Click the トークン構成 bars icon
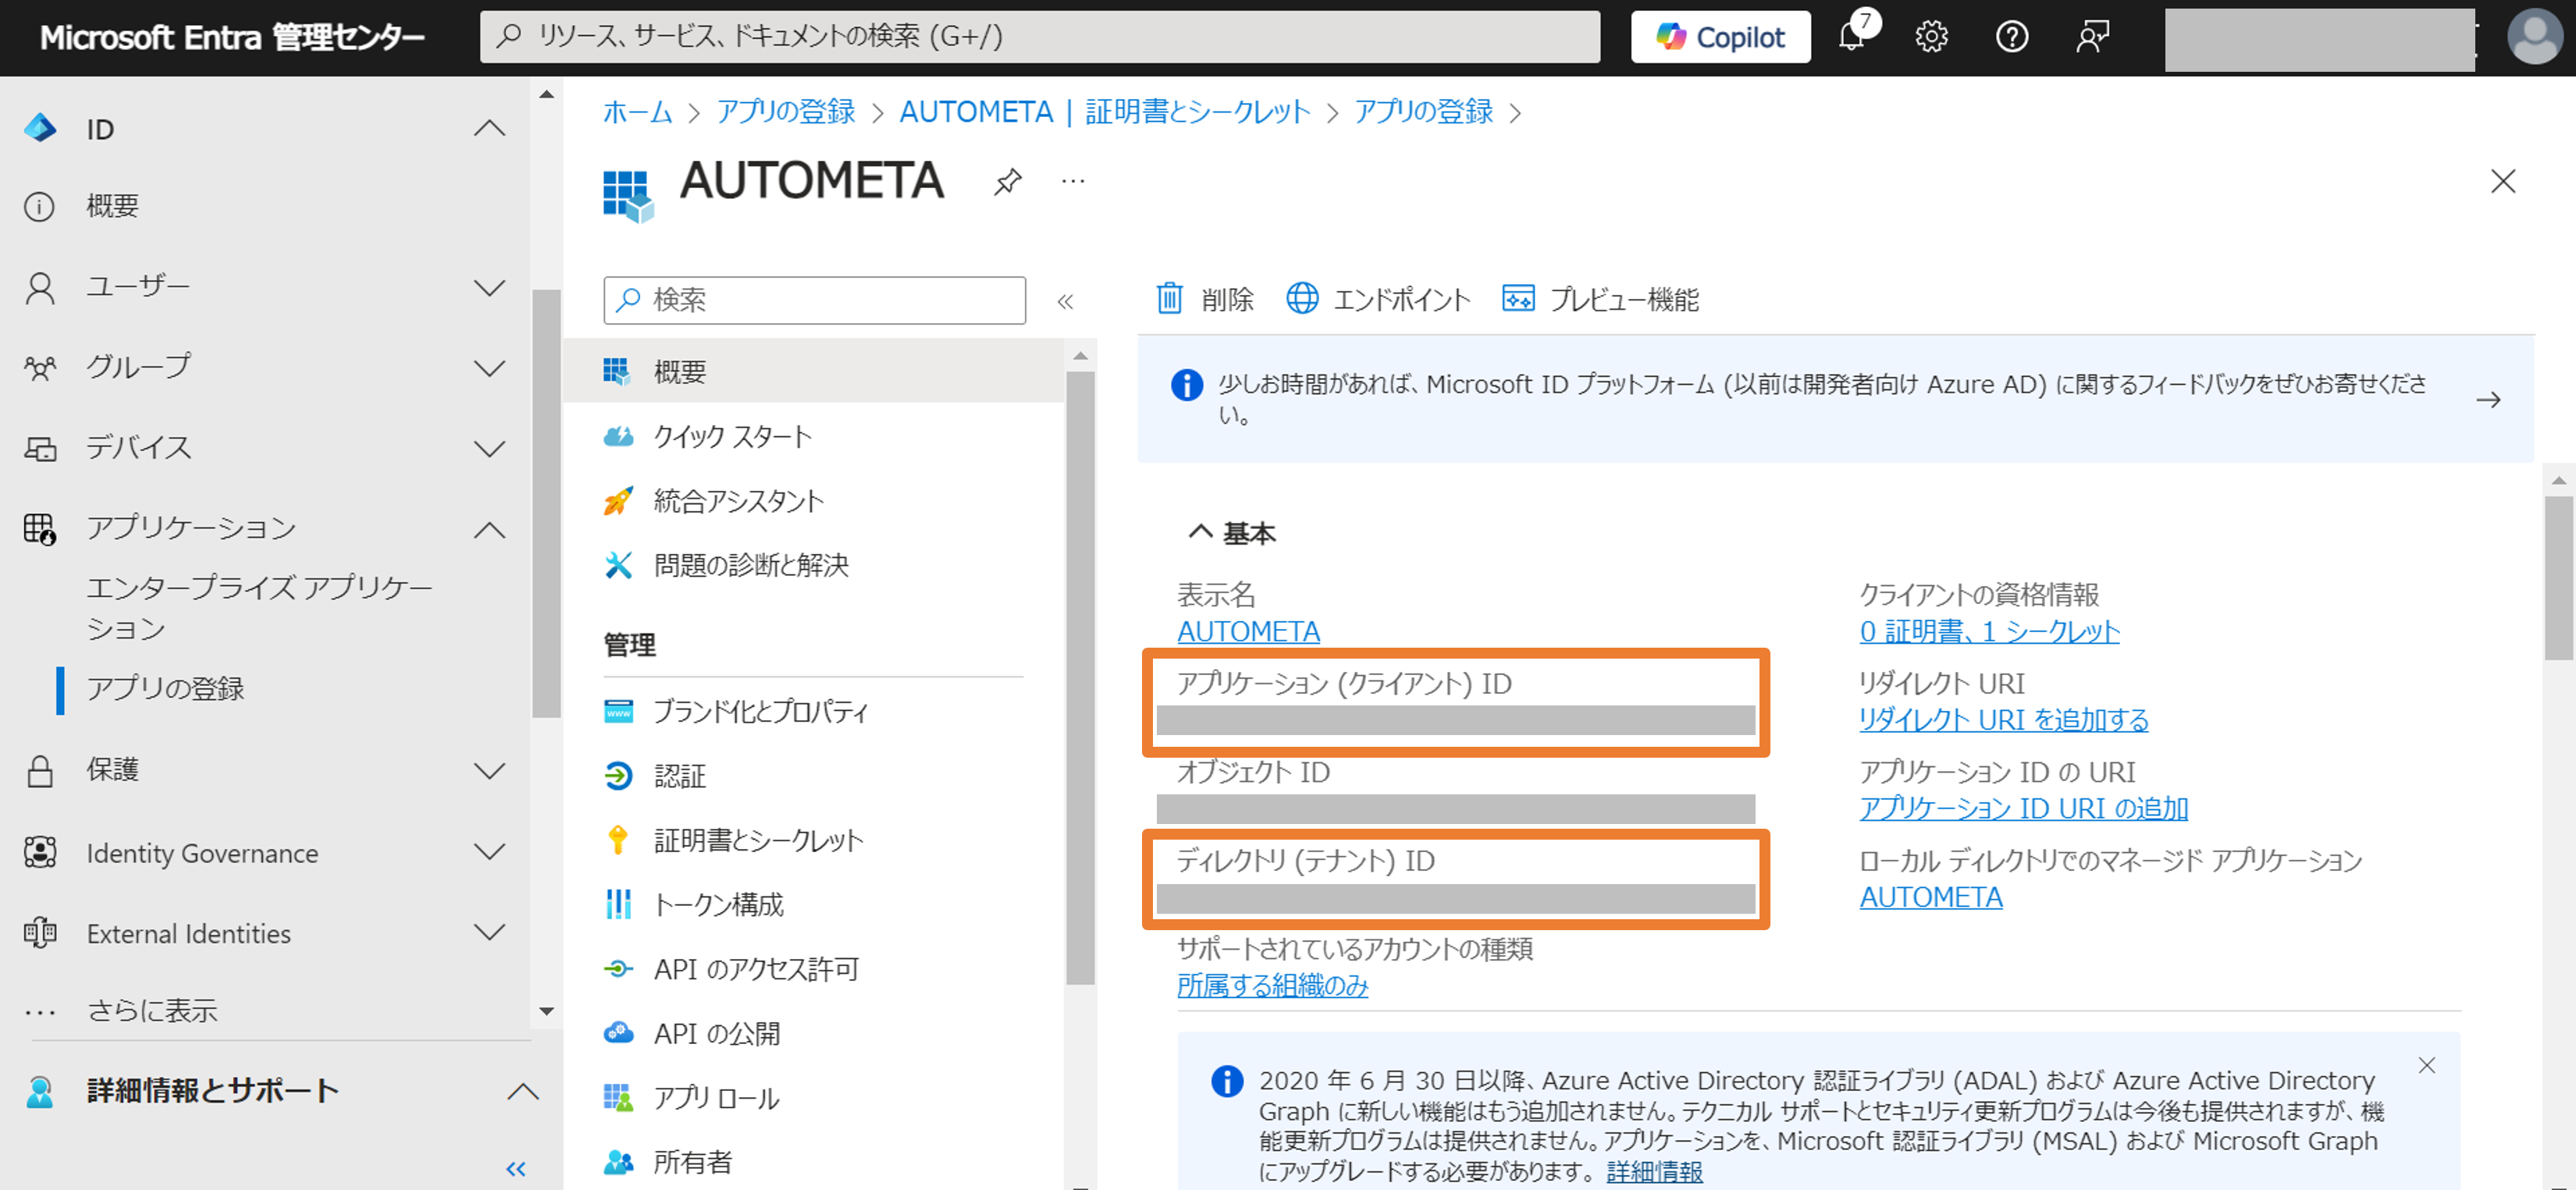This screenshot has height=1190, width=2576. [618, 904]
